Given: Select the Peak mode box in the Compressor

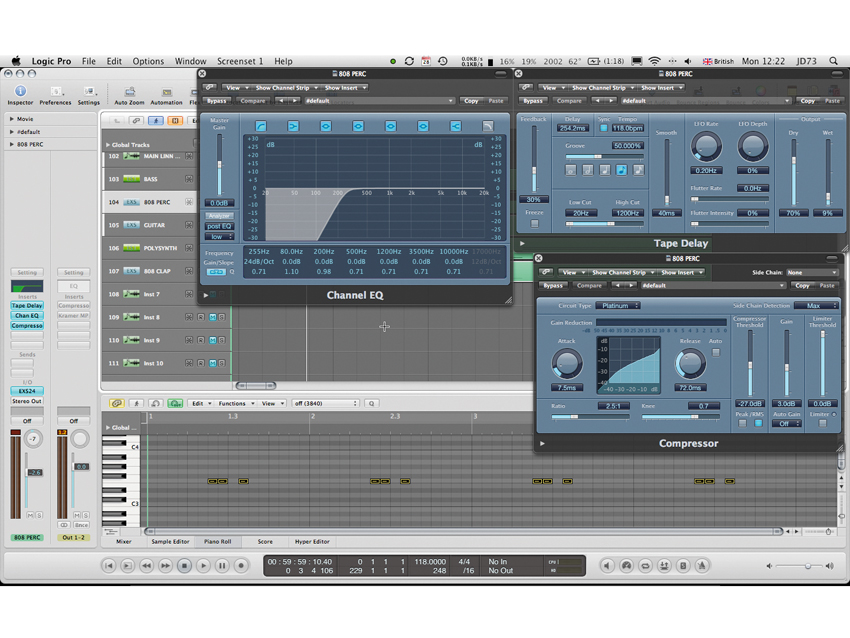Looking at the screenshot, I should (x=742, y=423).
